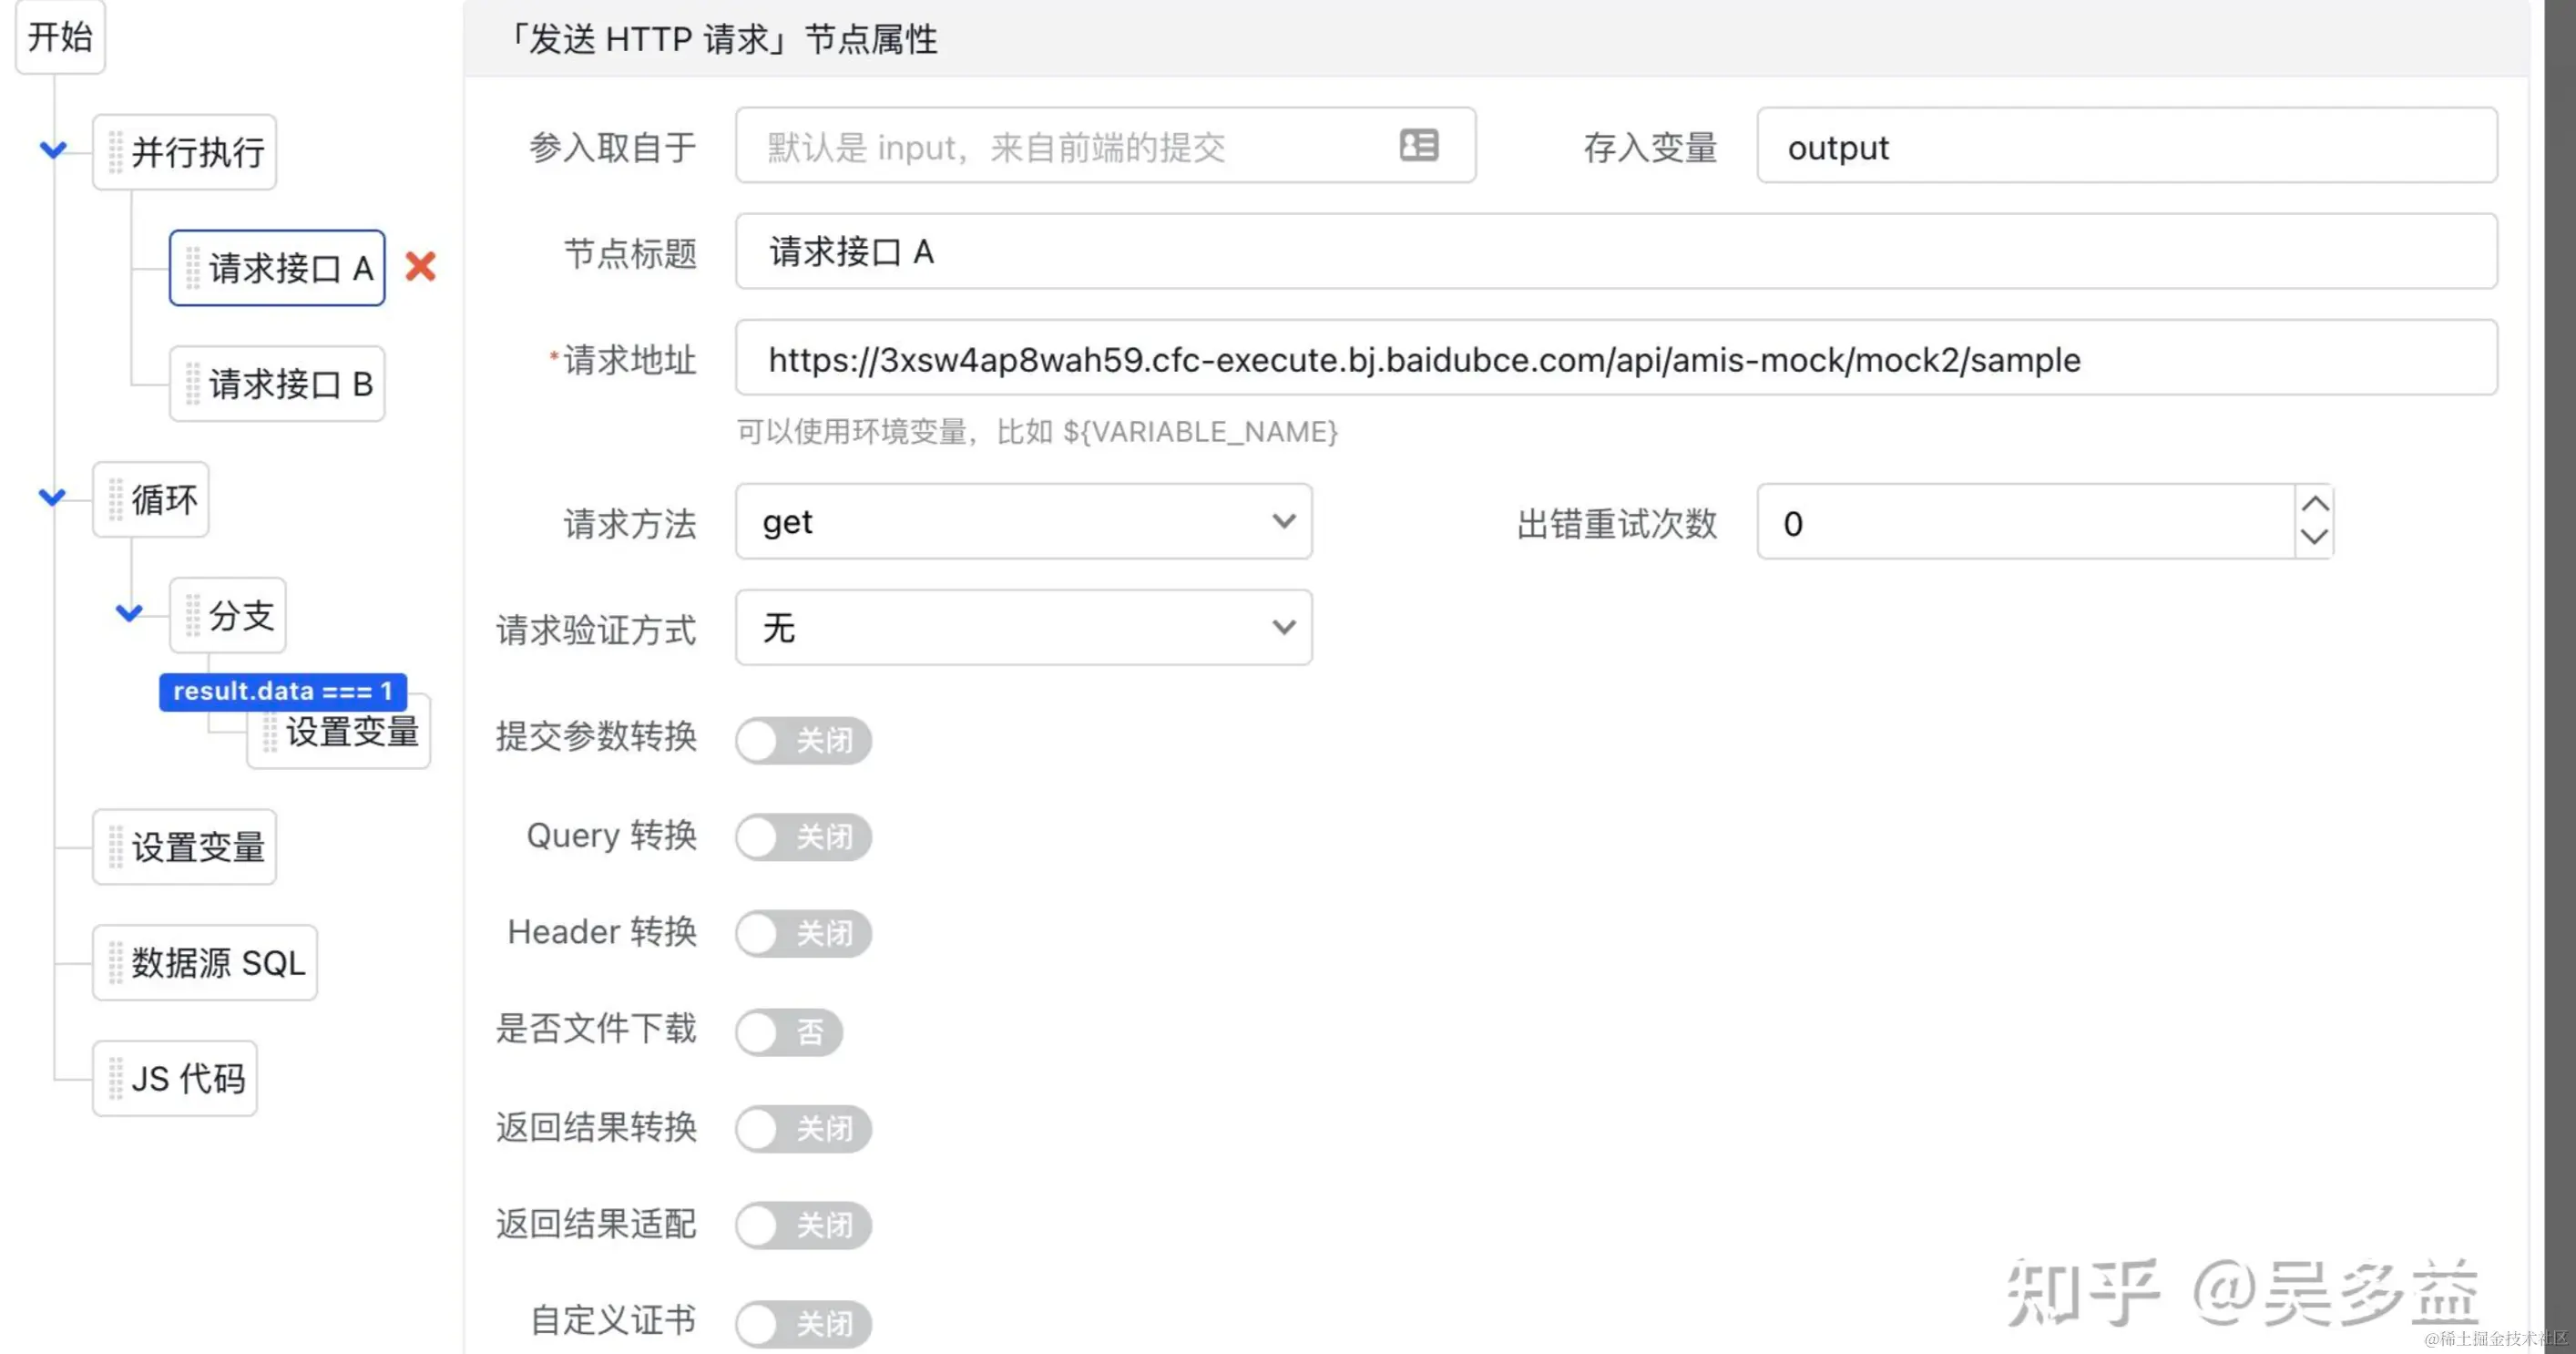Open the 请求验证方式 dropdown

[1023, 628]
